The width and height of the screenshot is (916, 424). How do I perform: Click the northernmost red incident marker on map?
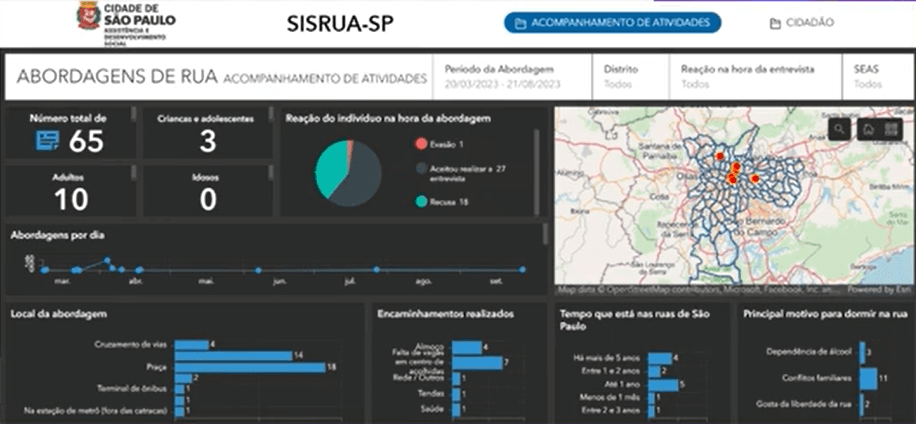tap(718, 156)
